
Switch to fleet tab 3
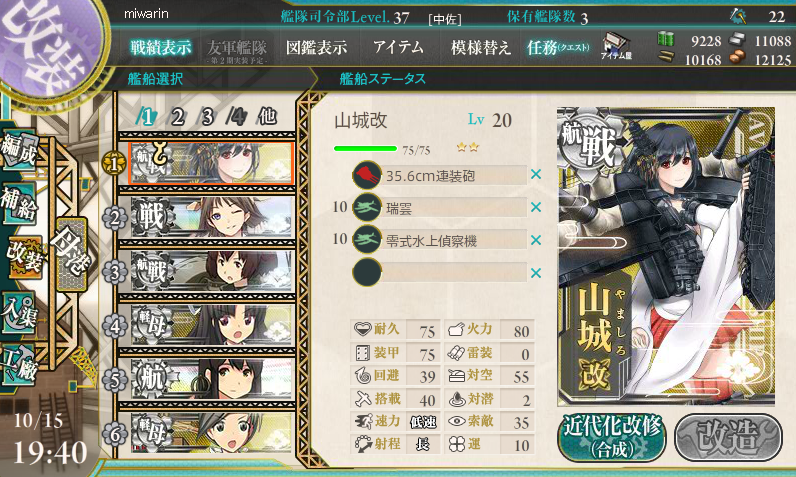pos(207,117)
